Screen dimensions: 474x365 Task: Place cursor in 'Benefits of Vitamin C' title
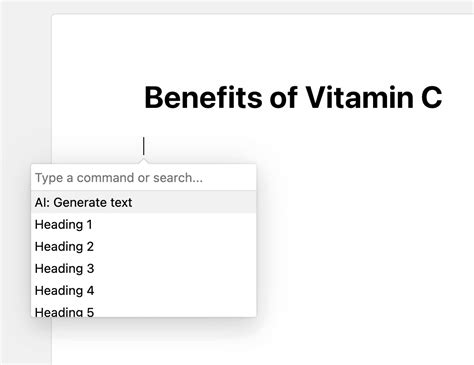293,97
